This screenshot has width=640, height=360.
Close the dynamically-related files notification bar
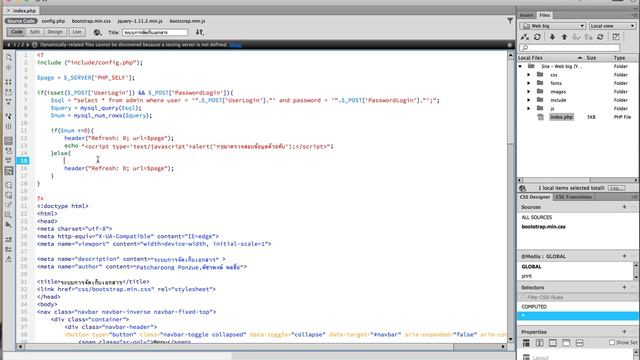pyautogui.click(x=510, y=44)
